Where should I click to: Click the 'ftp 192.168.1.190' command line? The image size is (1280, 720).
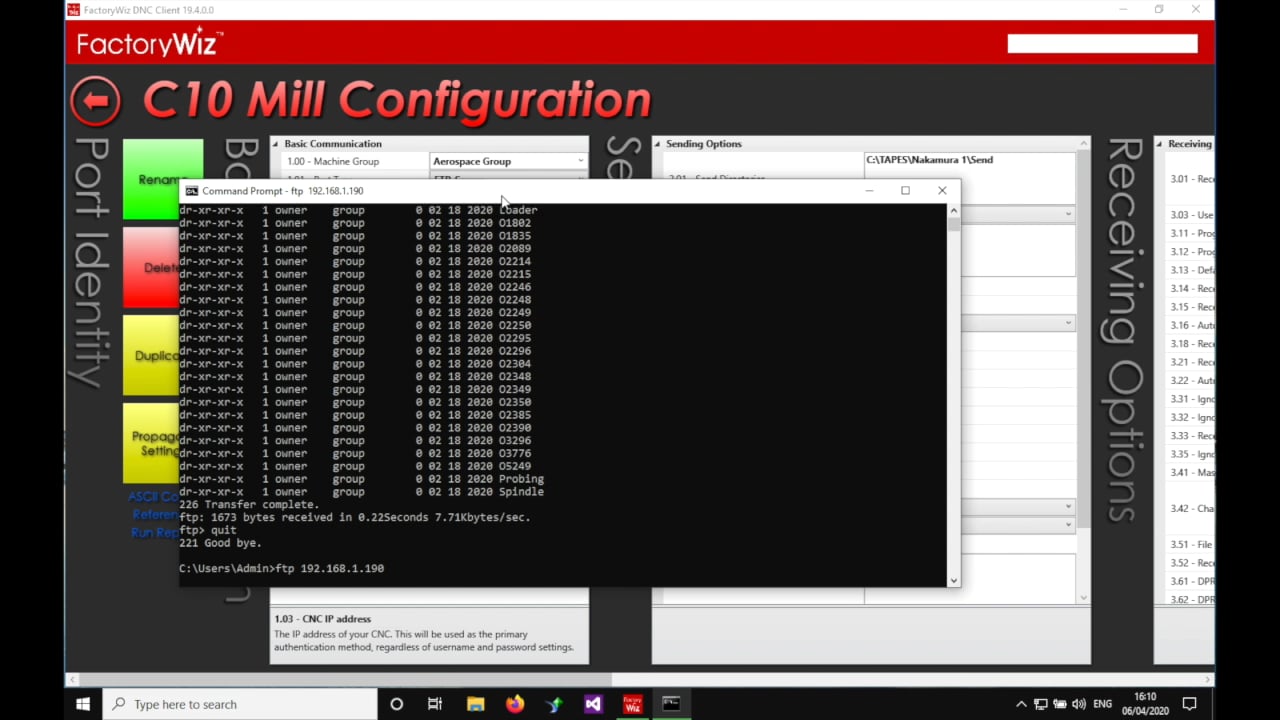[329, 568]
